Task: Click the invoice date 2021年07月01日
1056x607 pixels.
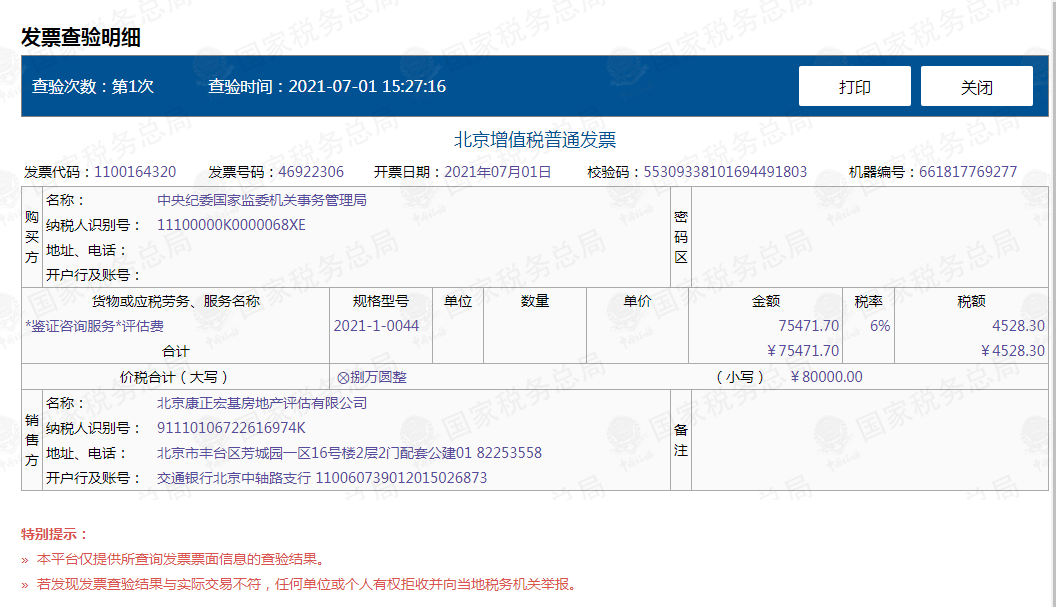Action: coord(498,172)
